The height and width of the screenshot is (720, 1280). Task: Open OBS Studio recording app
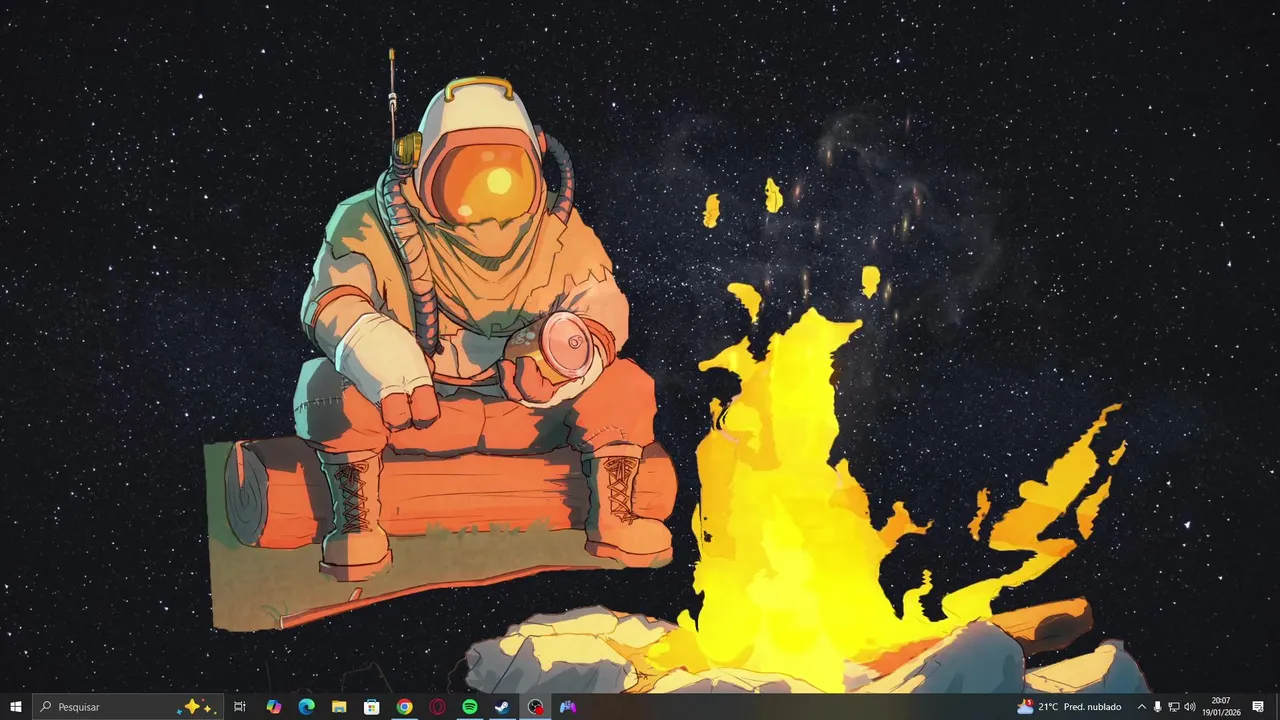click(x=535, y=707)
